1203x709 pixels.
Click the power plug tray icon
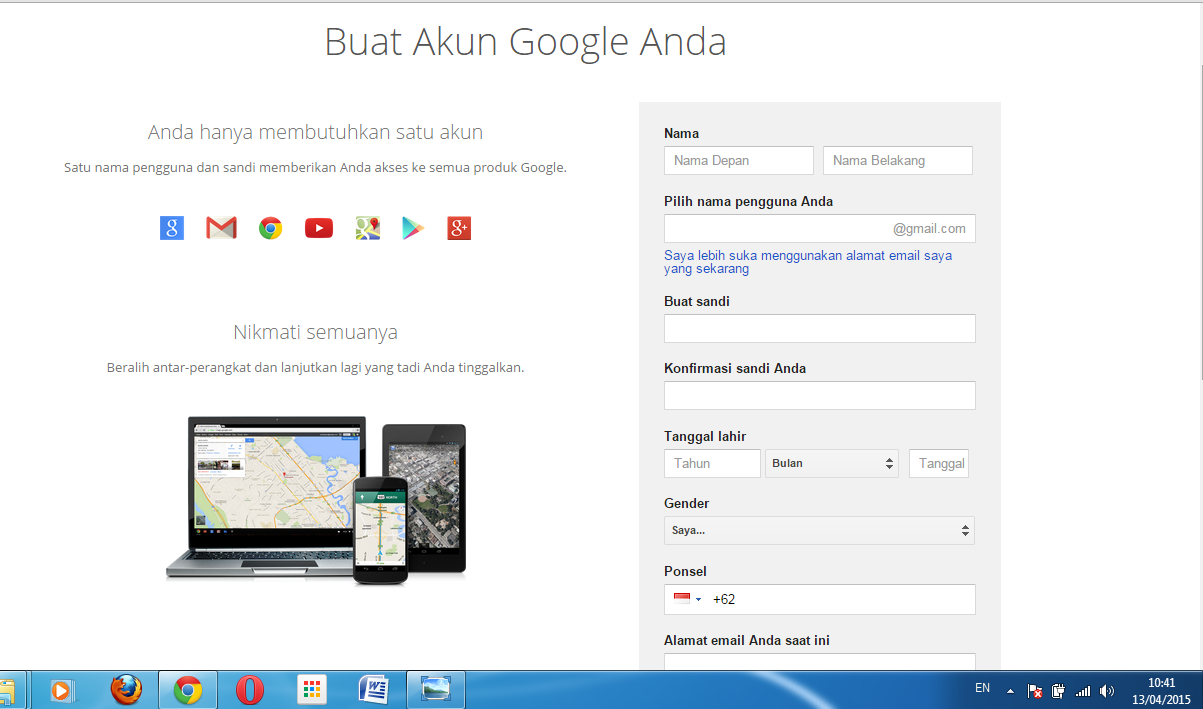(1059, 691)
